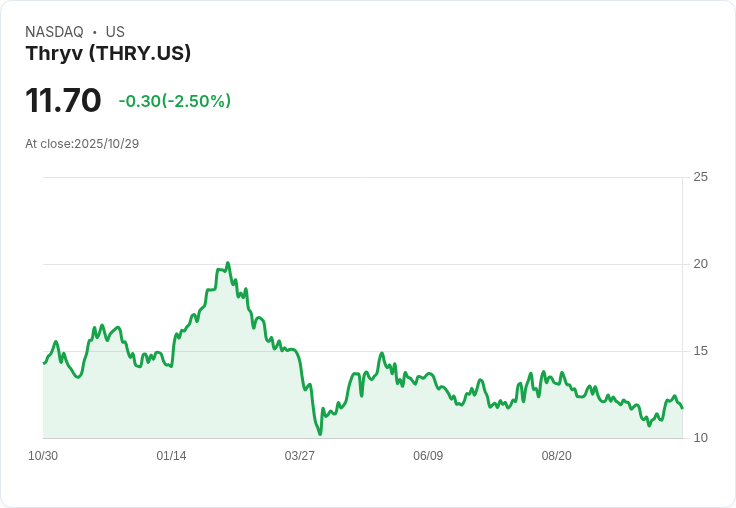736x508 pixels.
Task: Click the At close 2025/10/29 timestamp
Action: point(82,144)
